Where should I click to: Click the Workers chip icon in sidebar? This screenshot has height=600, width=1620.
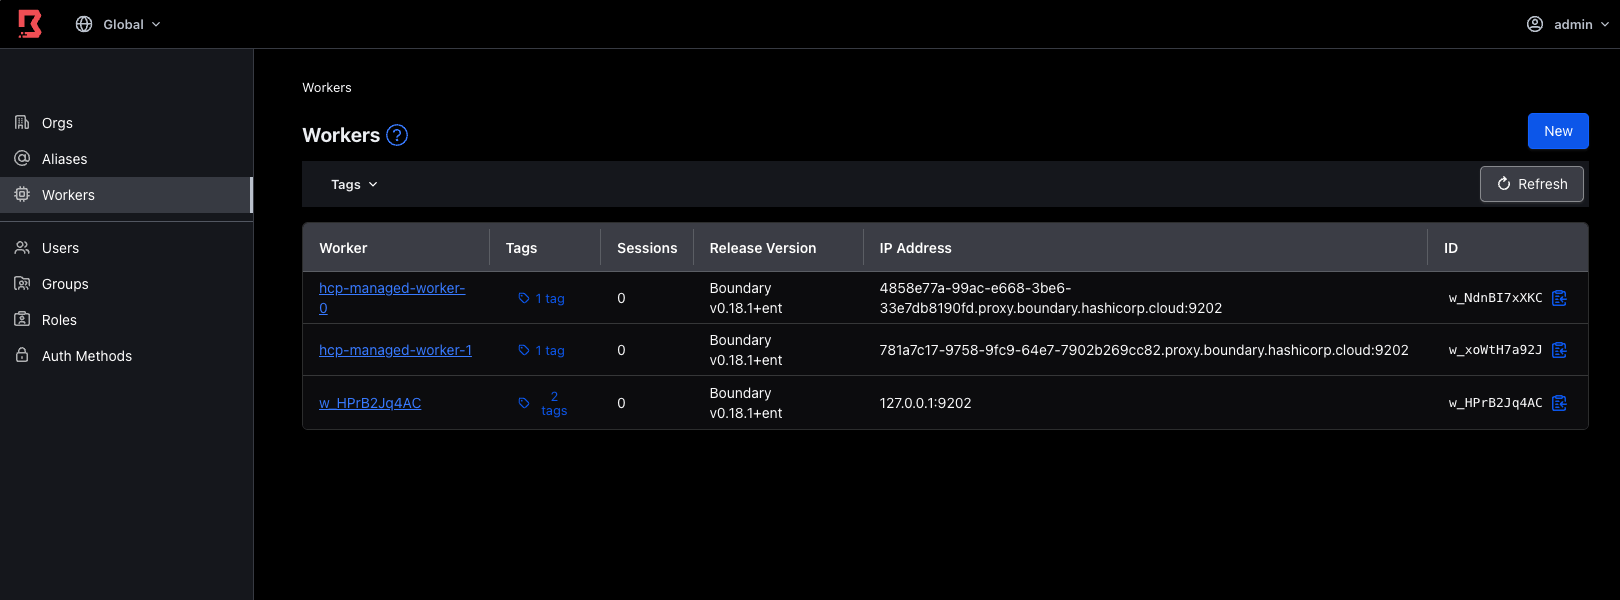click(x=22, y=194)
